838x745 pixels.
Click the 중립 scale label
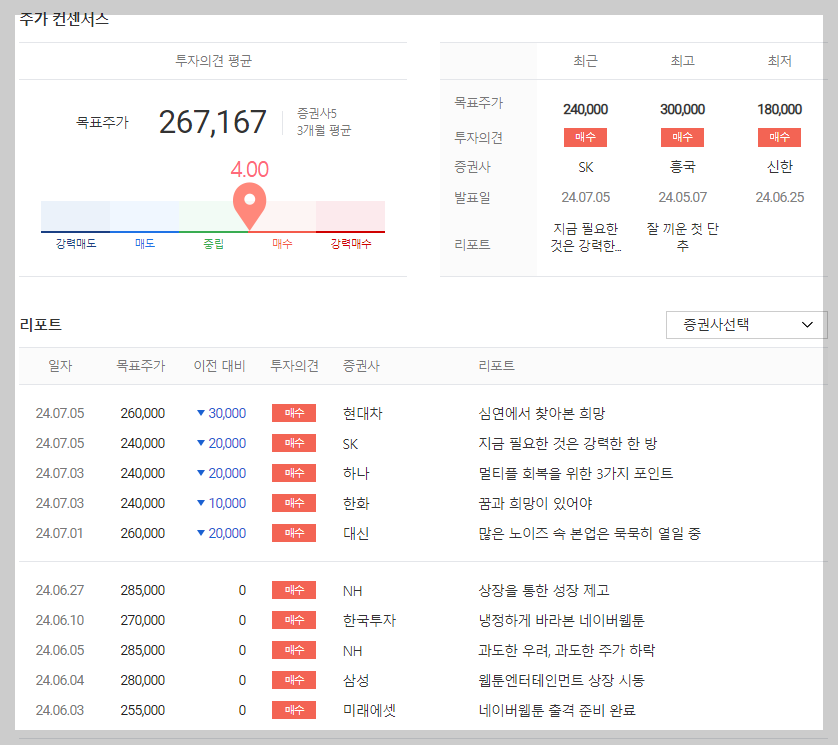point(213,244)
